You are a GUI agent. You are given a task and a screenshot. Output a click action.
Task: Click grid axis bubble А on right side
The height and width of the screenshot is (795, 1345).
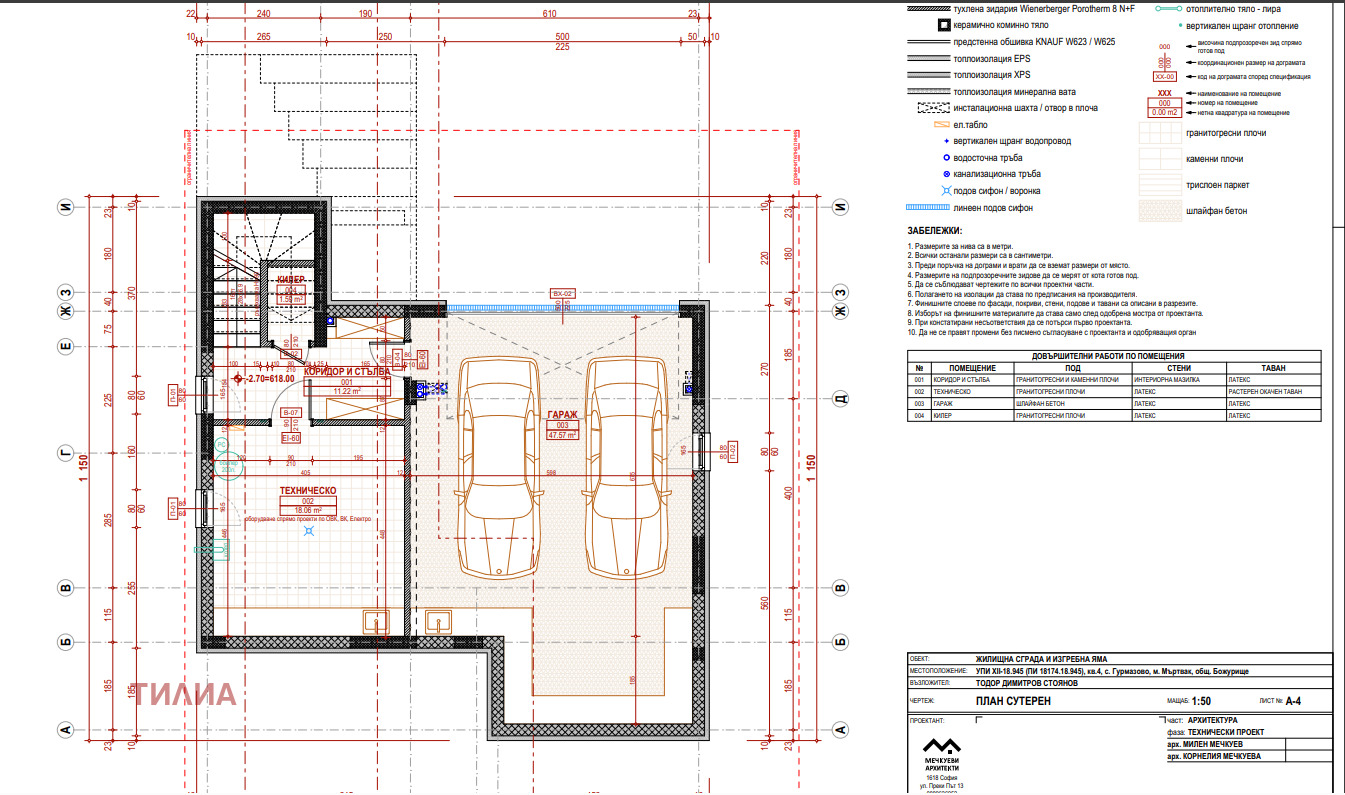pyautogui.click(x=840, y=730)
